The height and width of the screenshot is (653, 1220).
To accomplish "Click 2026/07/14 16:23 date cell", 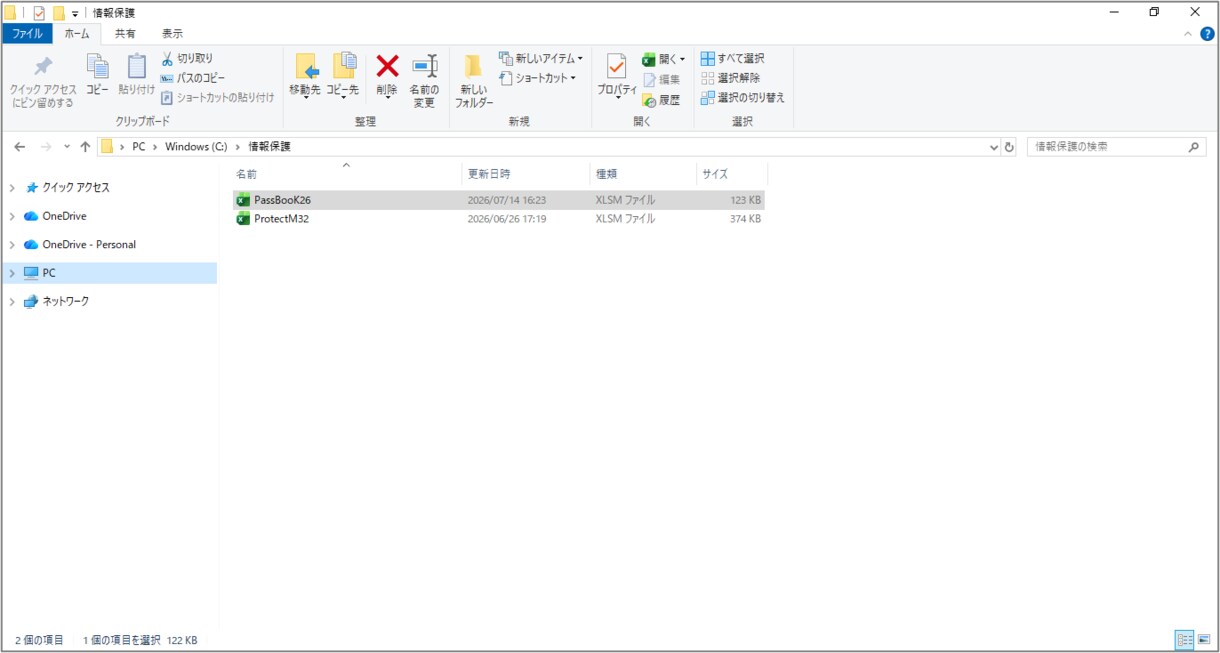I will tap(507, 200).
